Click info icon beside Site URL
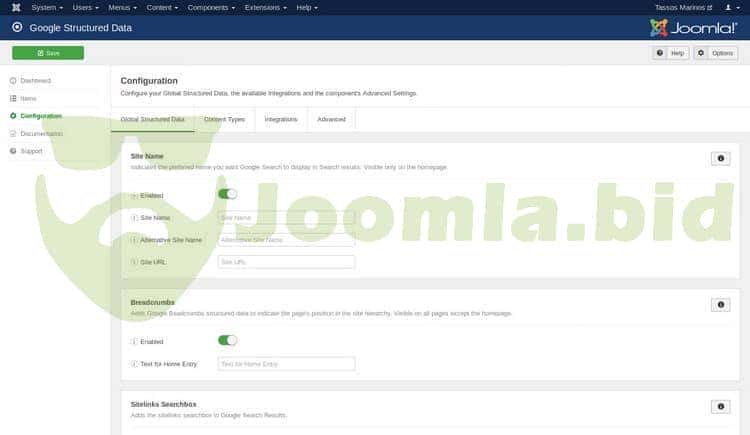This screenshot has width=750, height=435. pos(134,262)
